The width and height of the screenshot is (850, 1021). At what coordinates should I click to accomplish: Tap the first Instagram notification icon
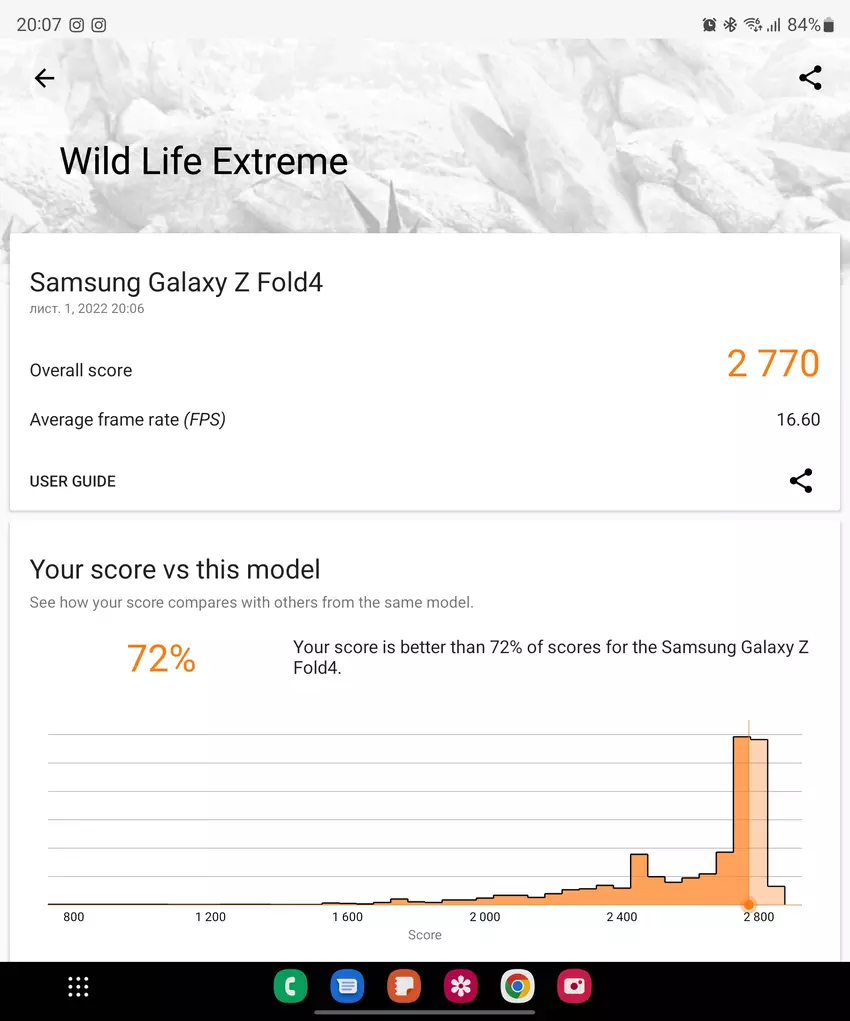pos(77,25)
